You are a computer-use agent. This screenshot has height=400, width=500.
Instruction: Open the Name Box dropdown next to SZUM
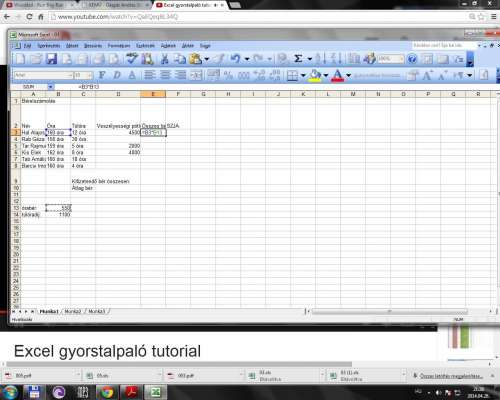[x=50, y=87]
